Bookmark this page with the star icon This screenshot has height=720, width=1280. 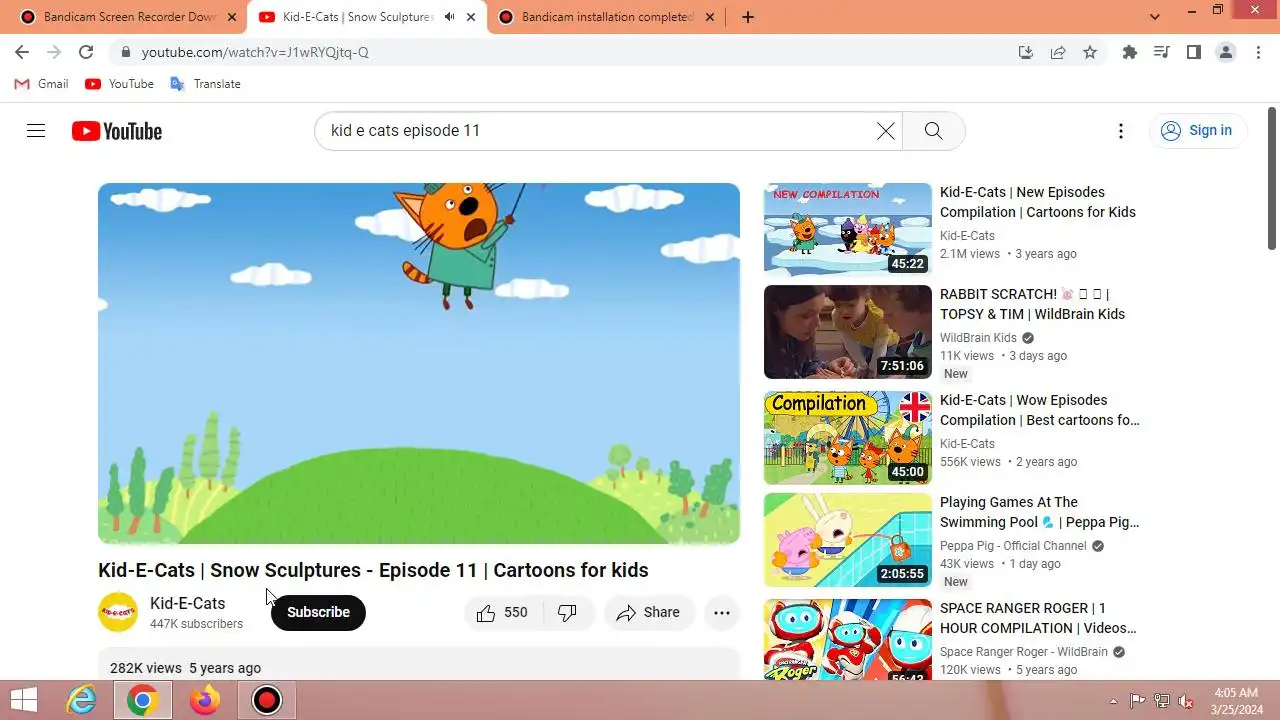[x=1090, y=52]
